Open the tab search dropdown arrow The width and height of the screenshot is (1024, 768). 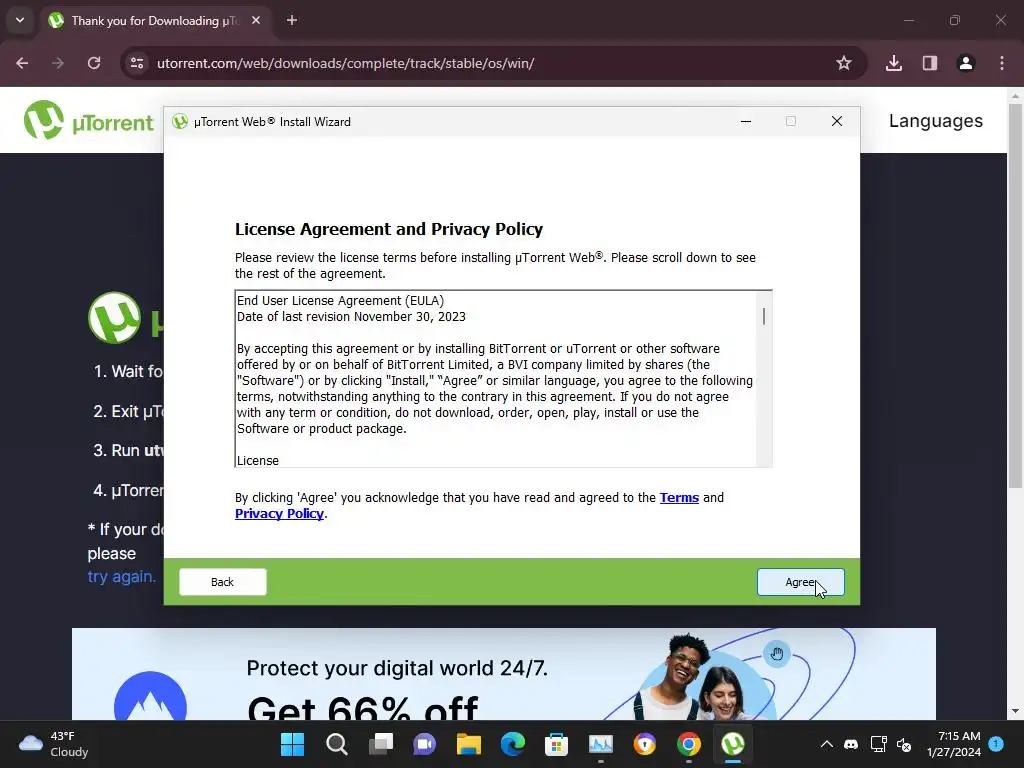coord(20,20)
